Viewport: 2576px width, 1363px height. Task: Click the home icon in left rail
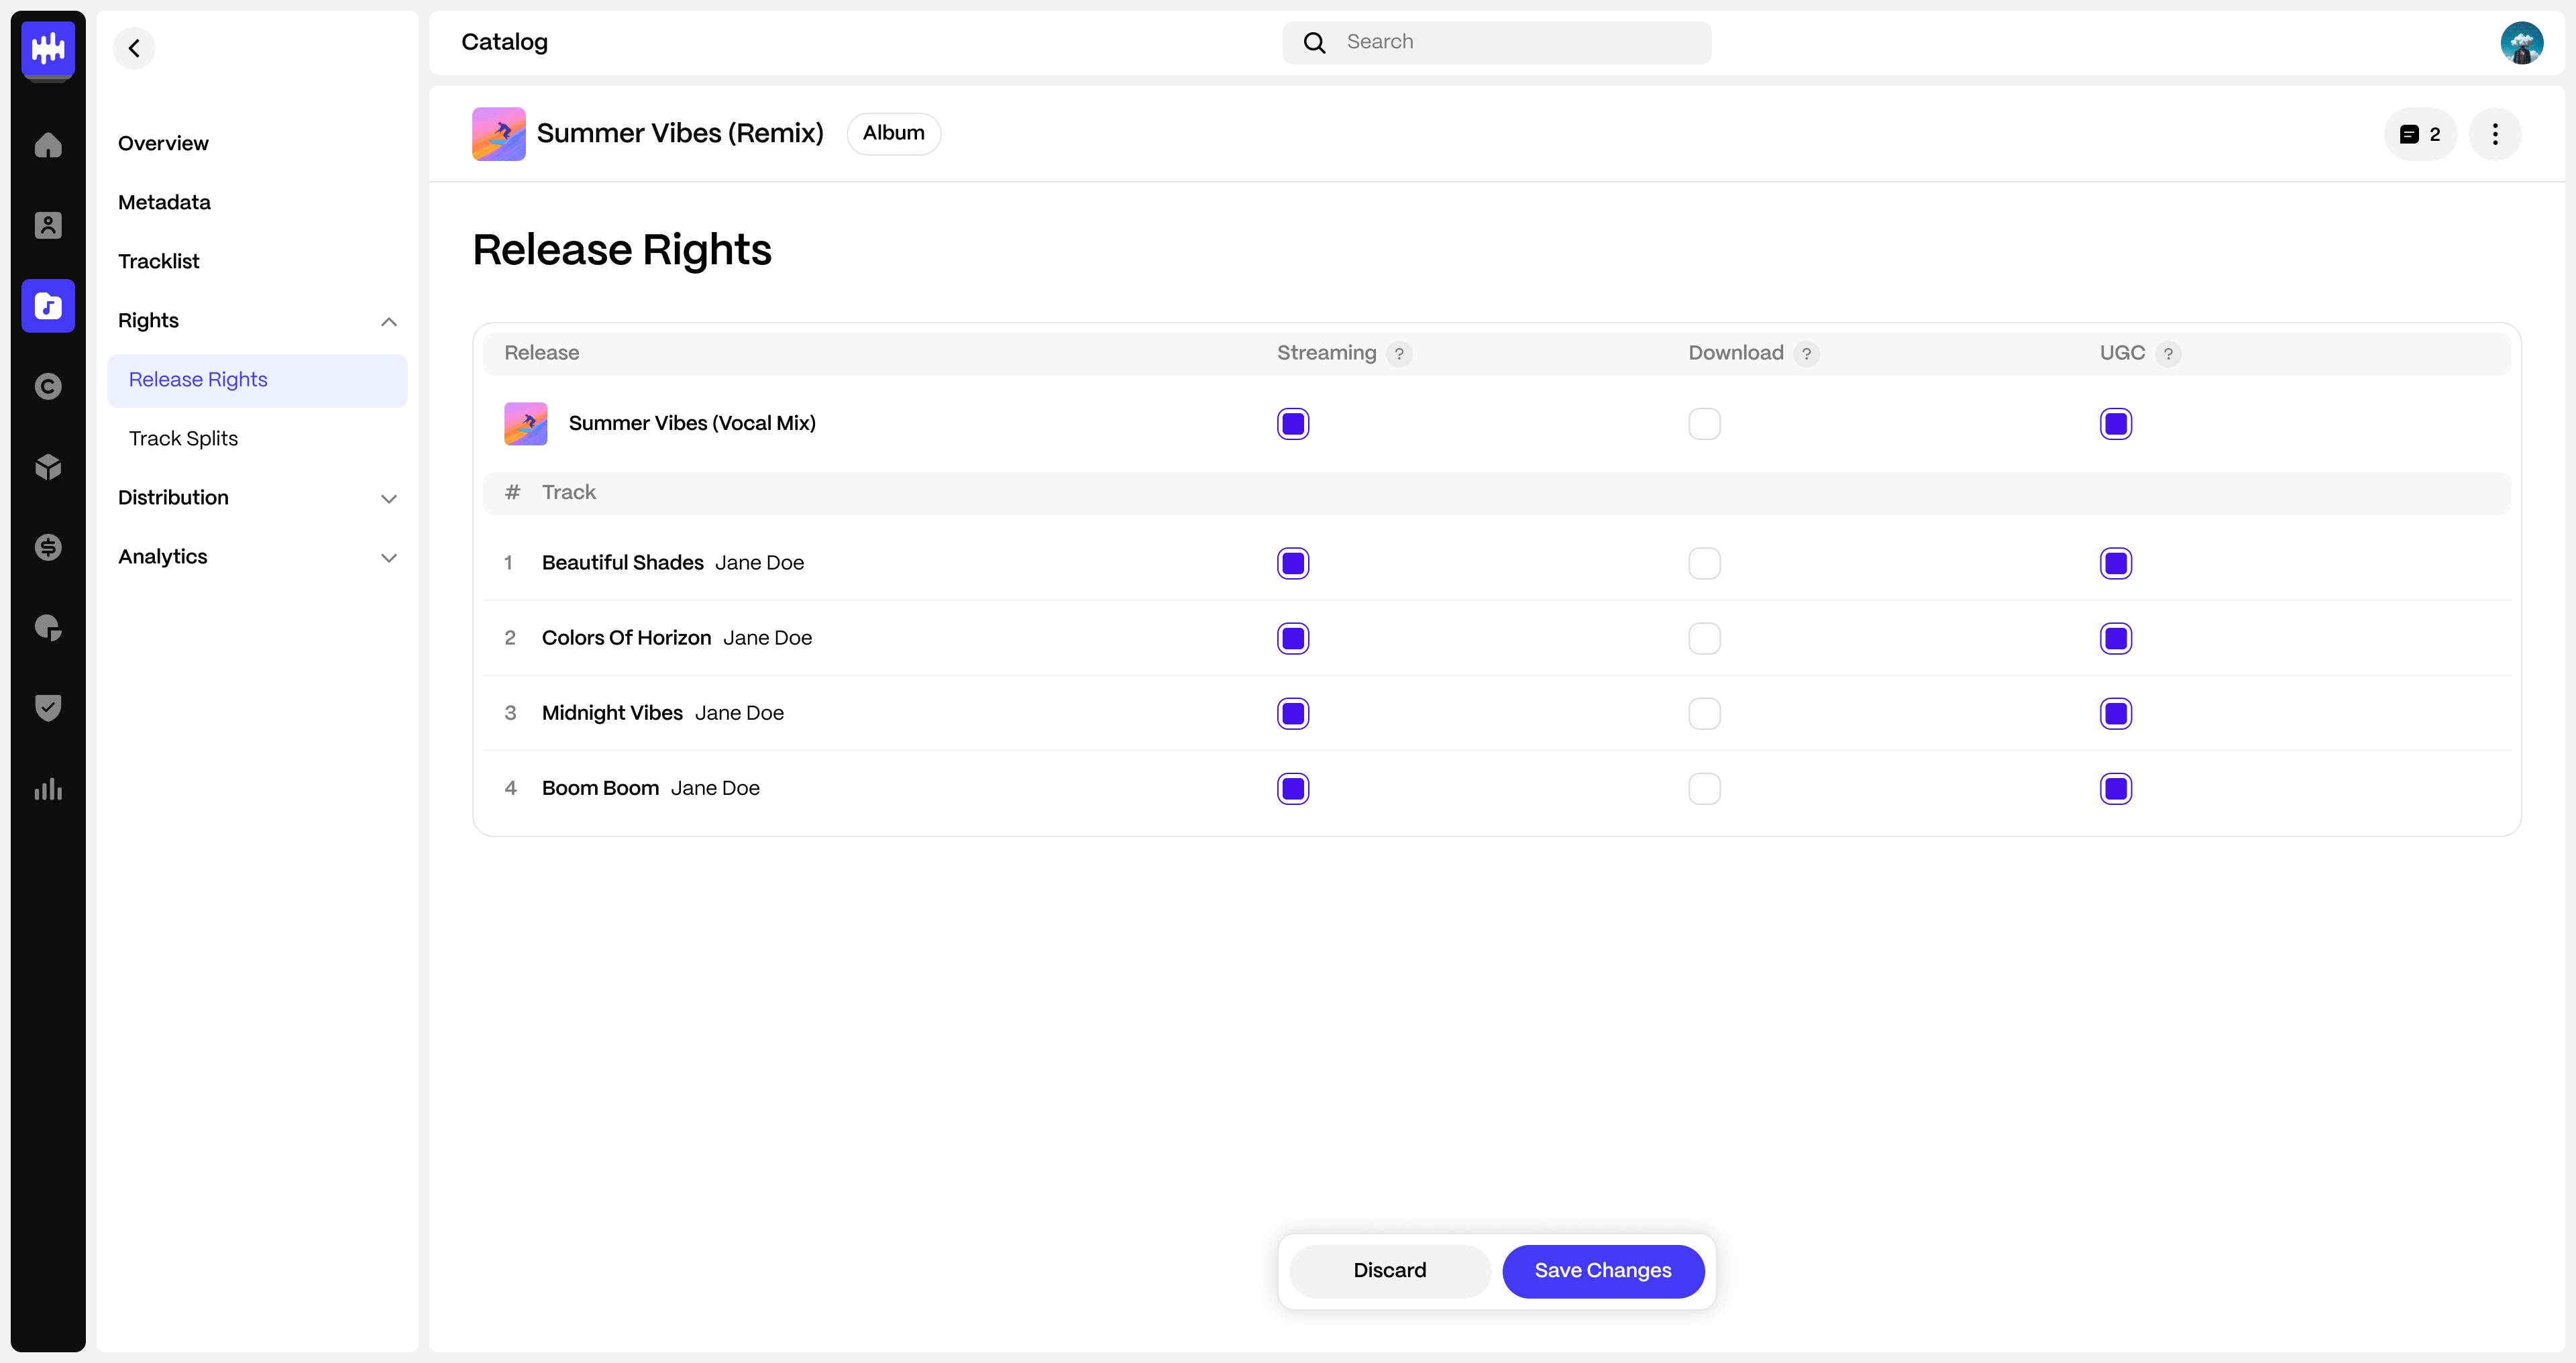[x=48, y=145]
